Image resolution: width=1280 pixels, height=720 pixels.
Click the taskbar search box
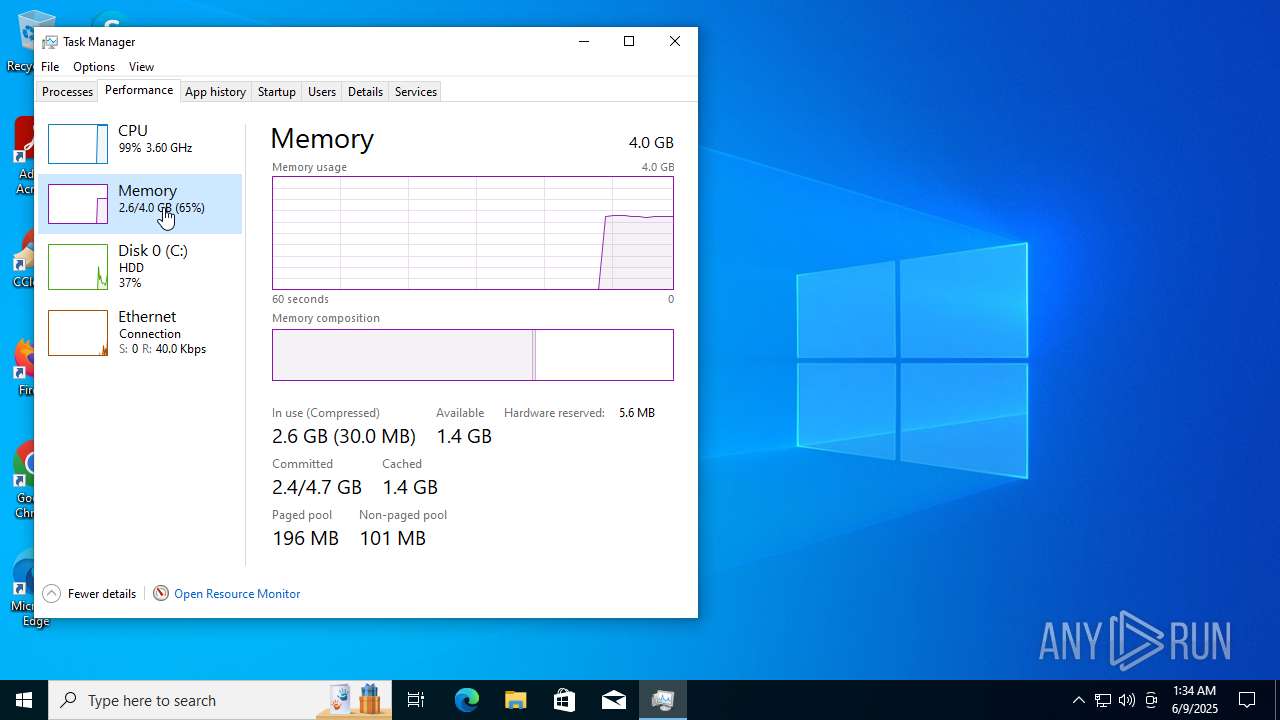(x=222, y=700)
